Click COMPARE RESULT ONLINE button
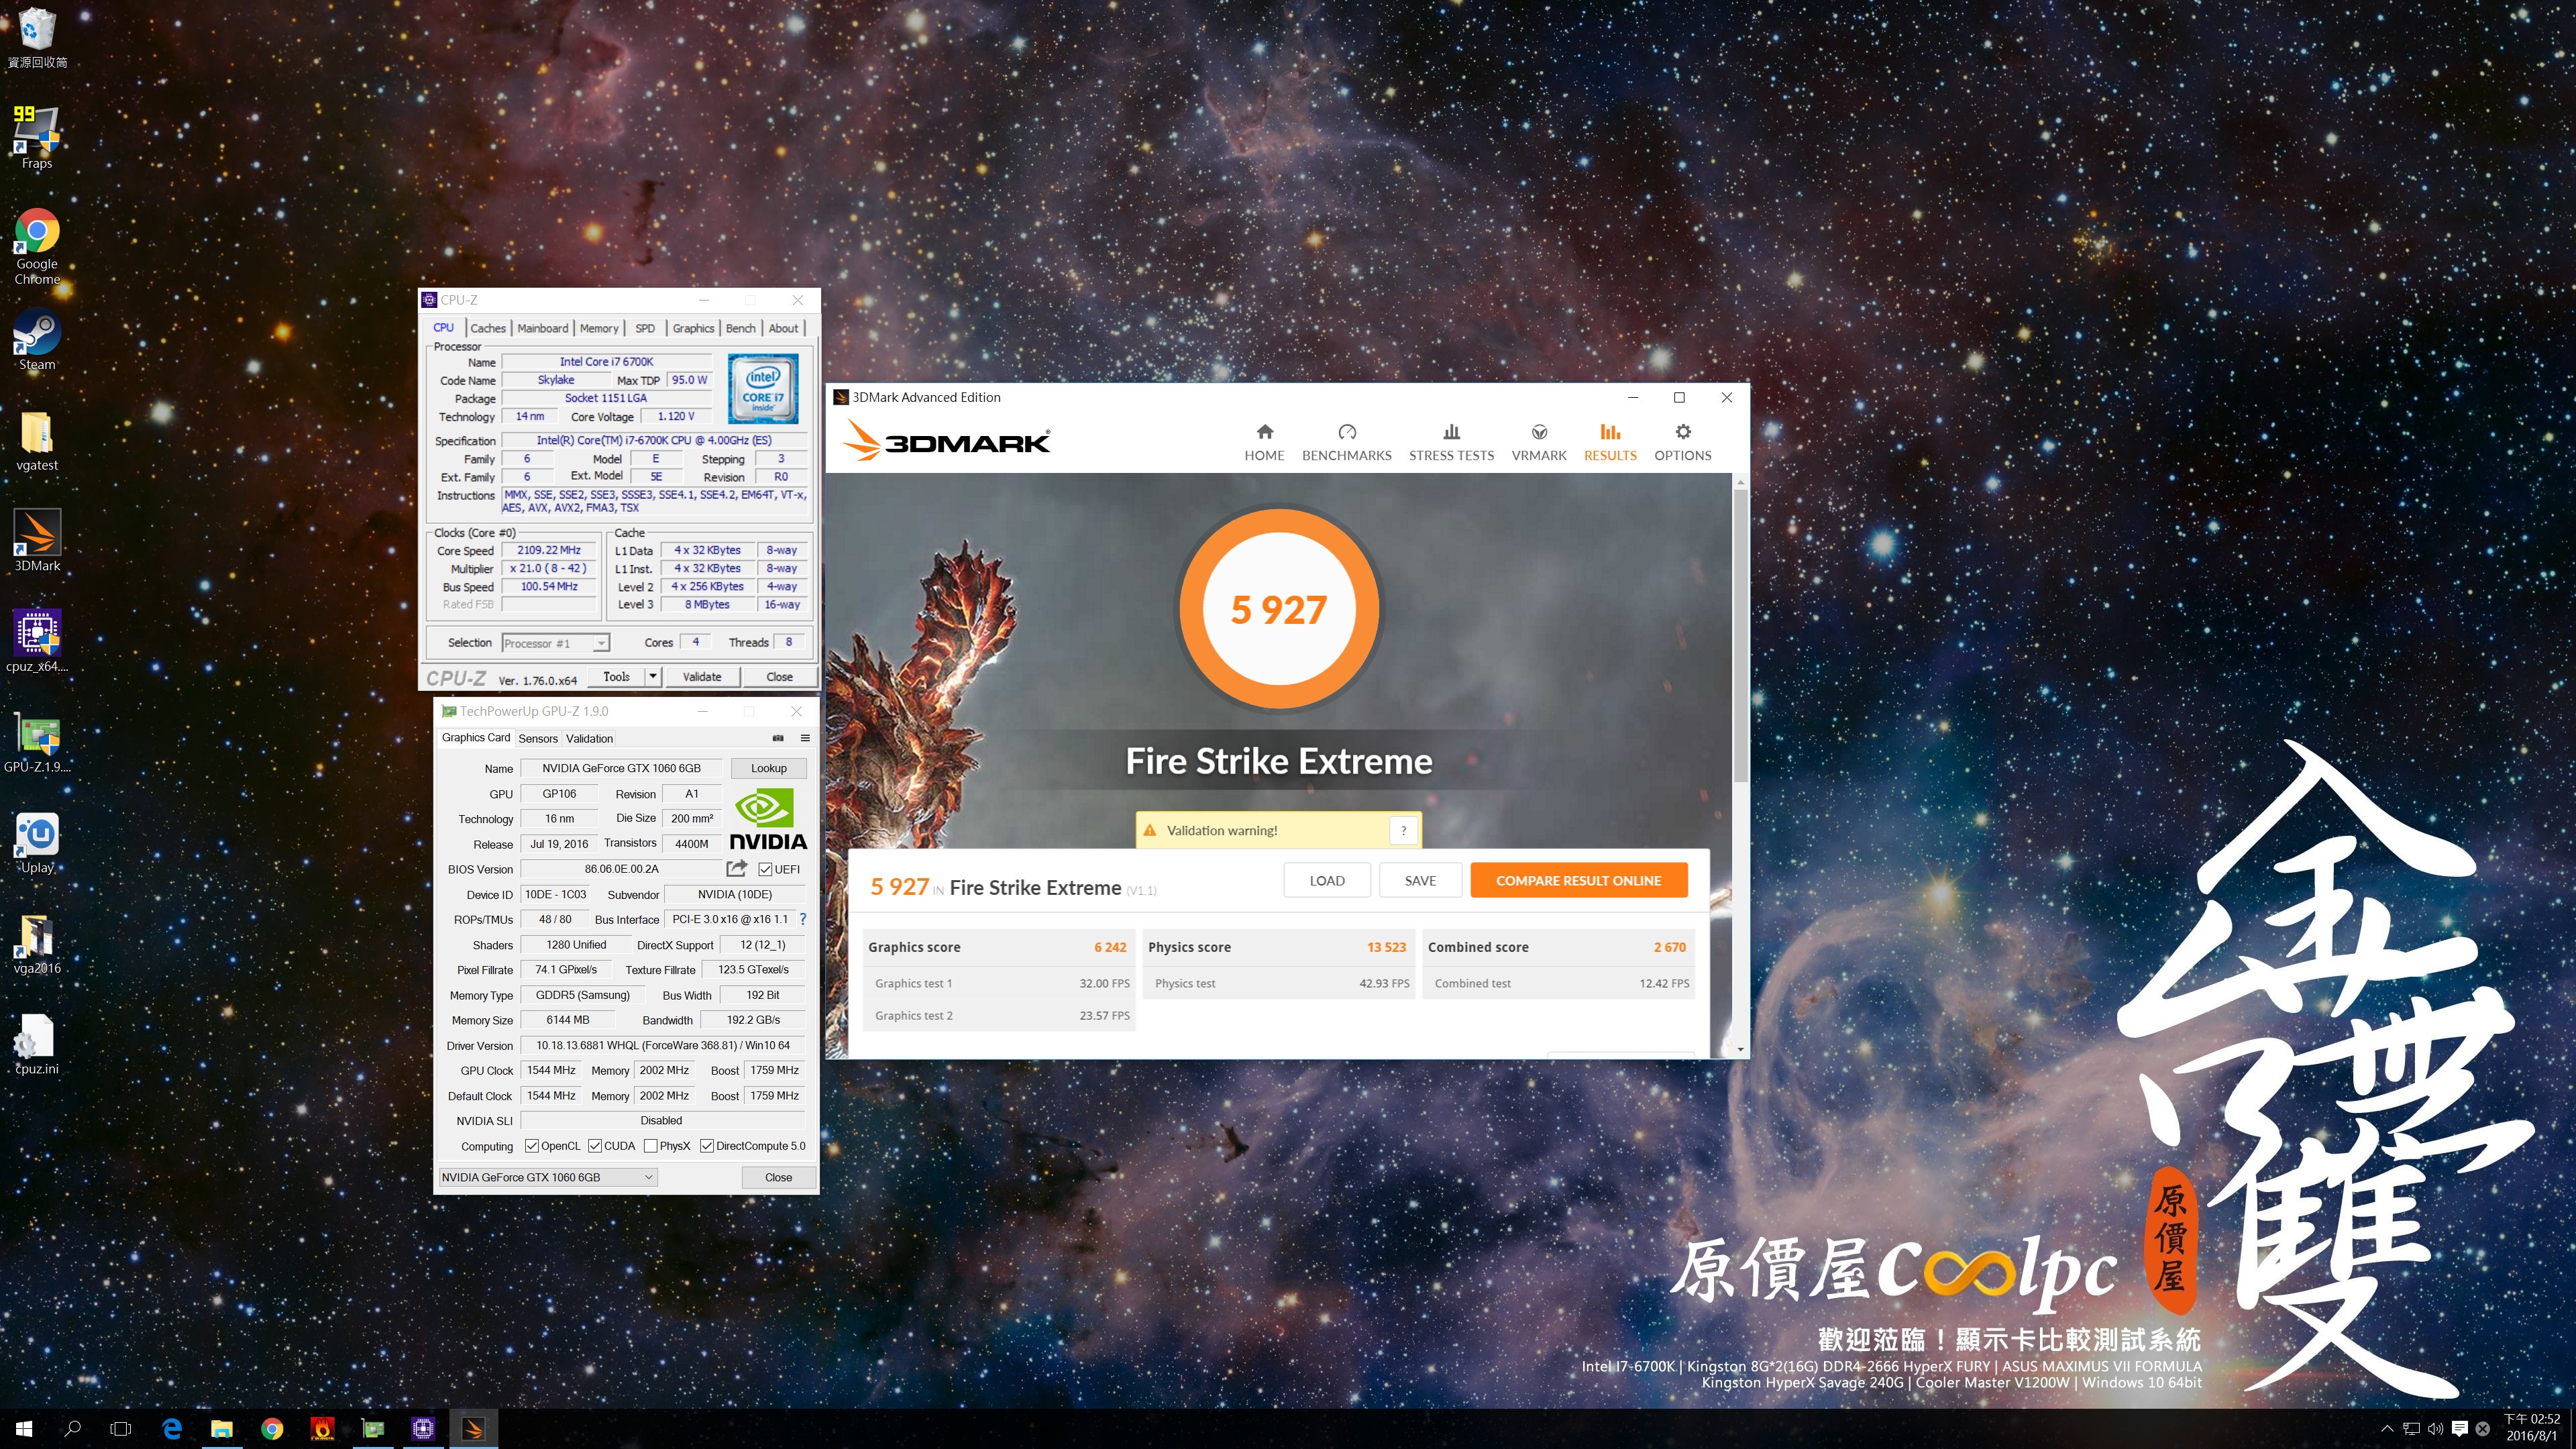This screenshot has height=1449, width=2576. click(x=1578, y=880)
